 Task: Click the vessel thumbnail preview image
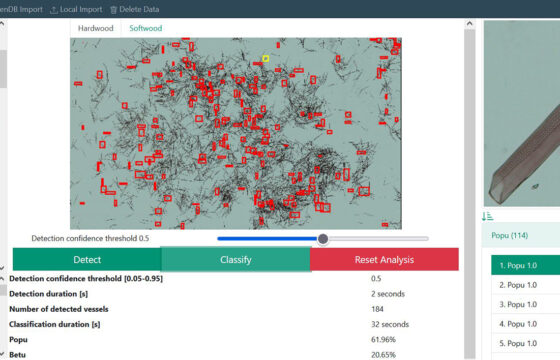[522, 113]
